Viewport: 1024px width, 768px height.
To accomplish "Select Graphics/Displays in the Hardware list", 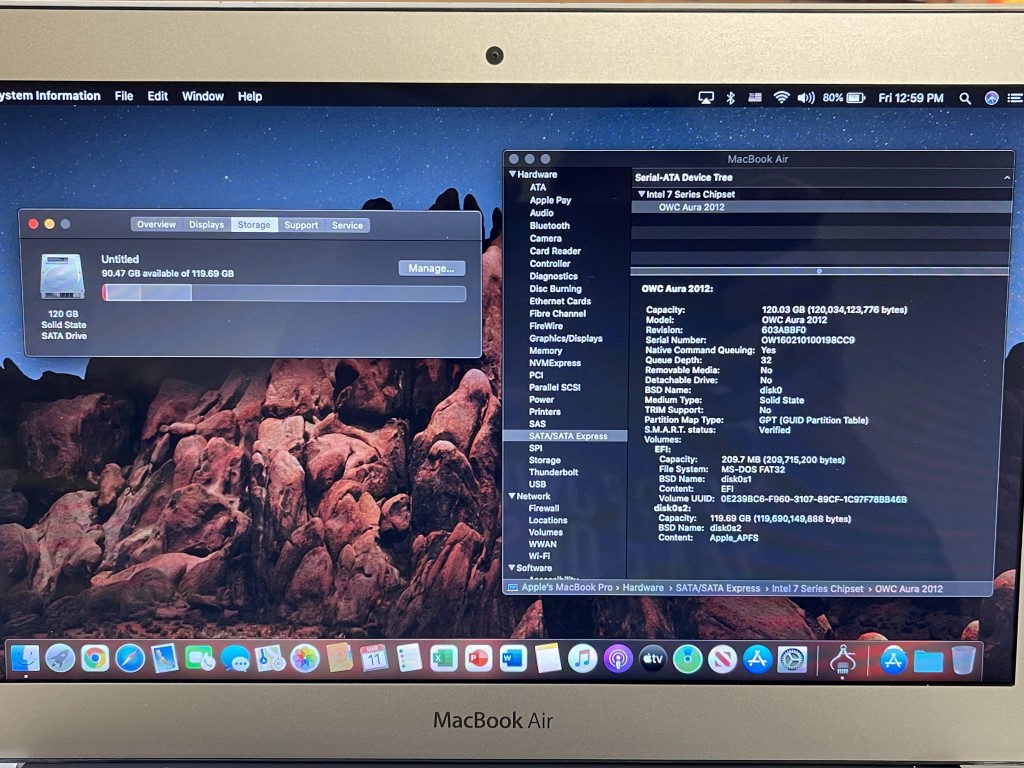I will [x=566, y=338].
